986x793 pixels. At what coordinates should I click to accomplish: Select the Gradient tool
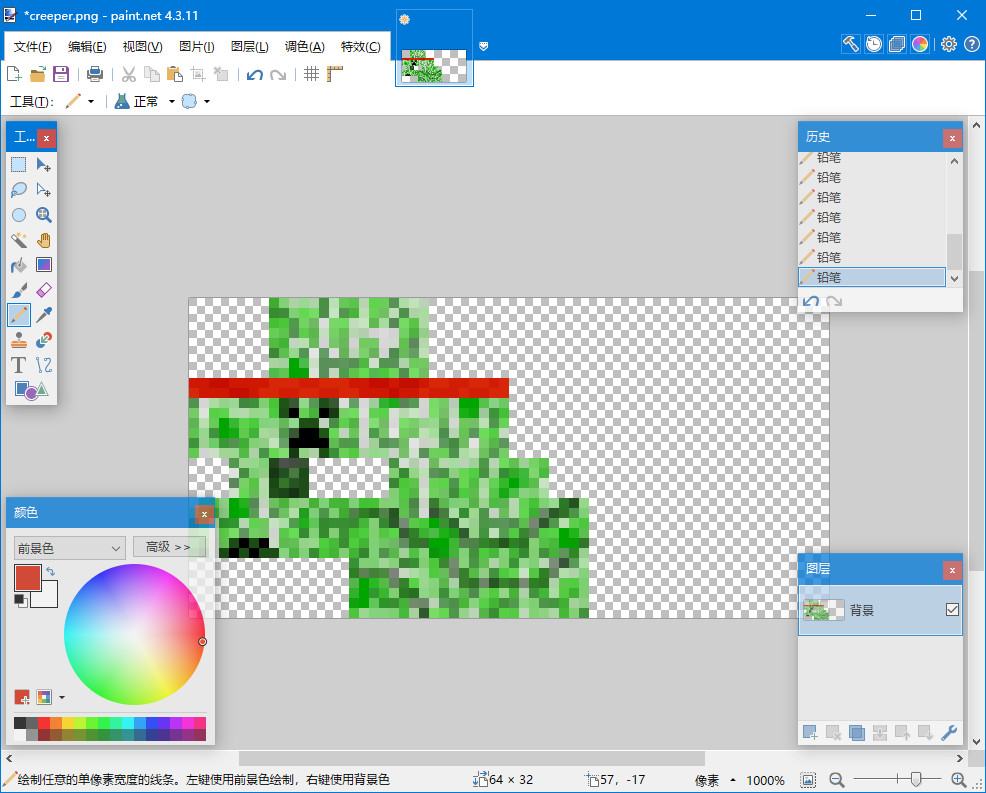pos(43,265)
